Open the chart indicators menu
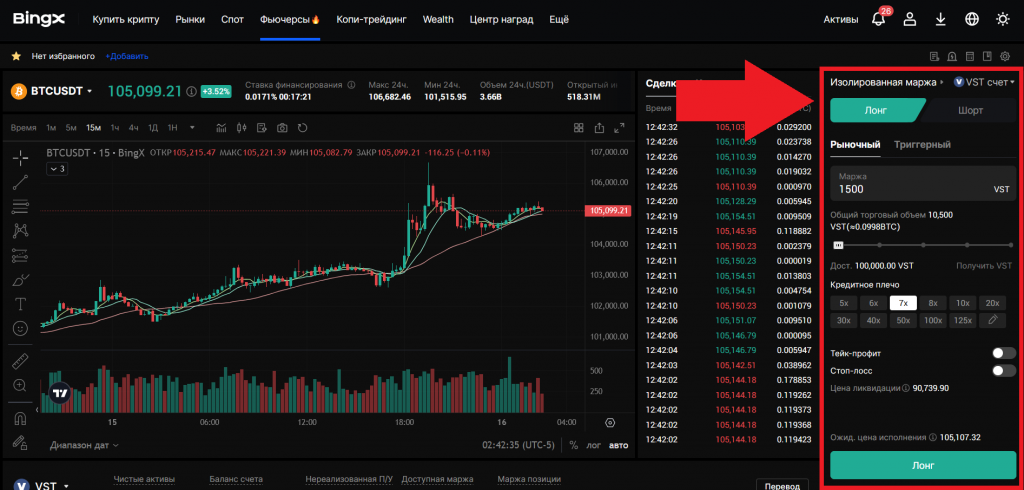 [x=221, y=127]
